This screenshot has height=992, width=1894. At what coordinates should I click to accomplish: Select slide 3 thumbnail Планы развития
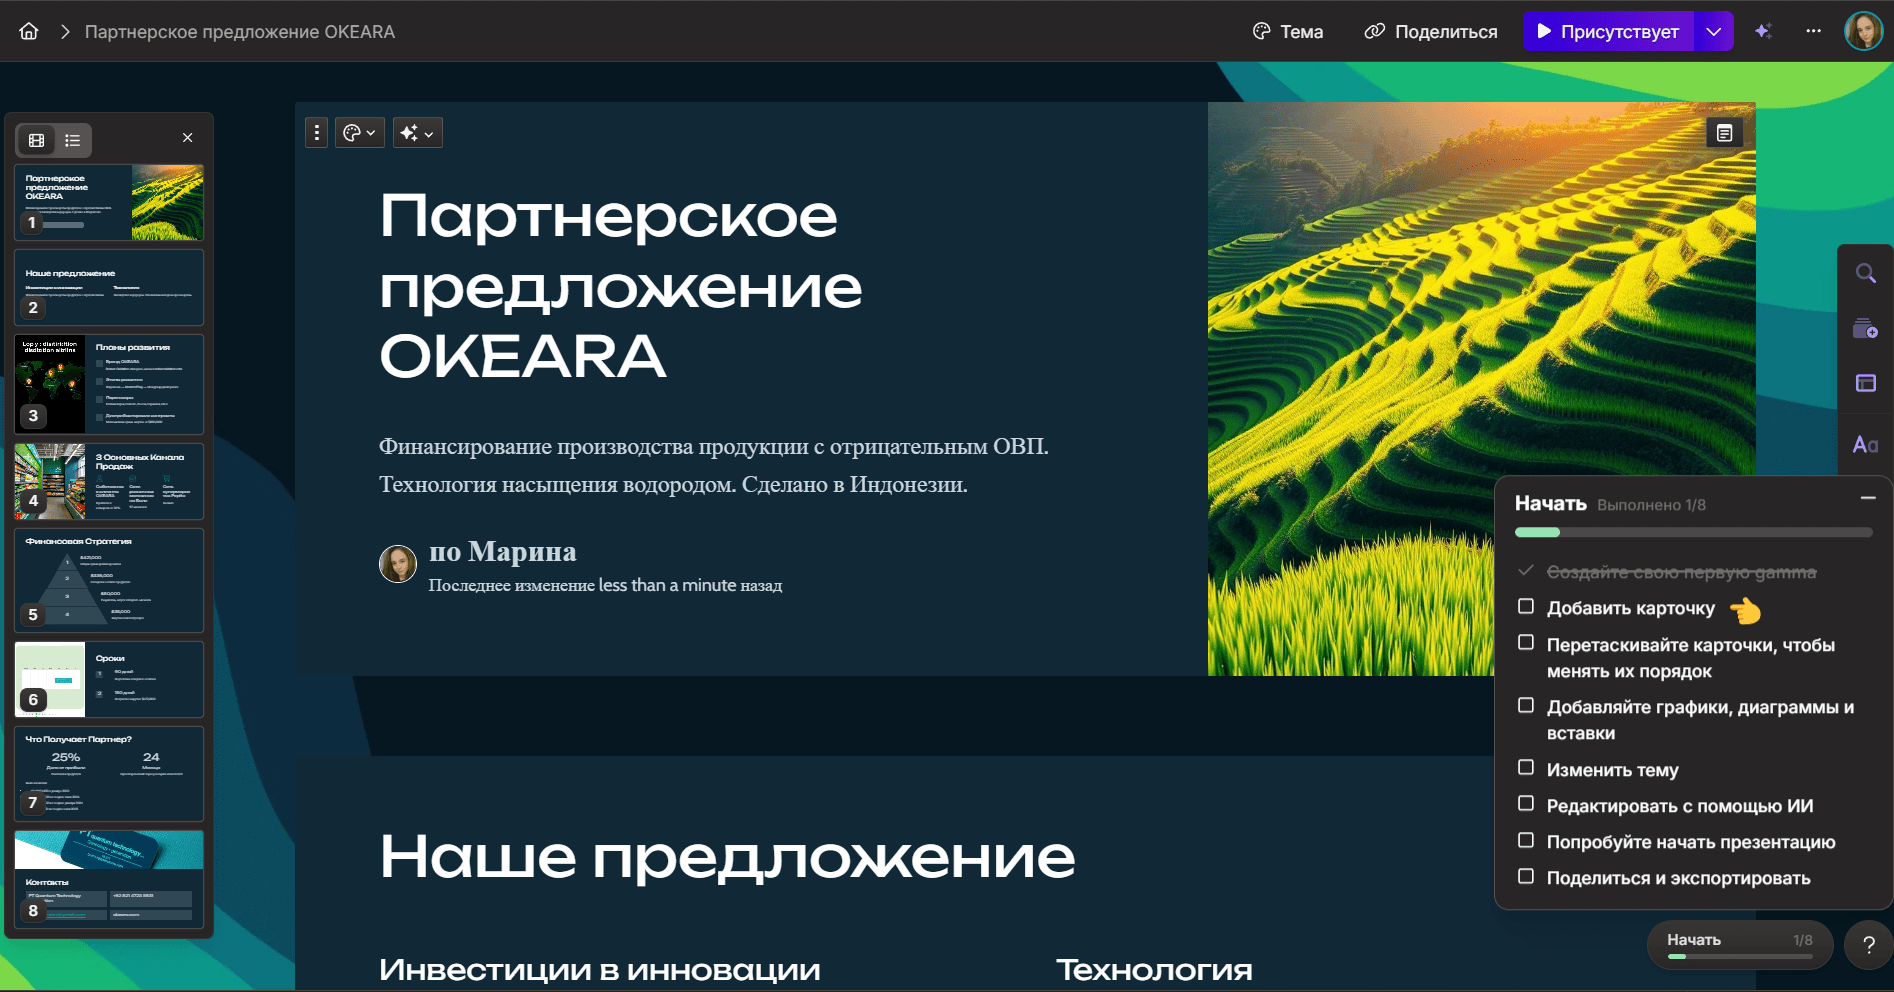pyautogui.click(x=109, y=384)
